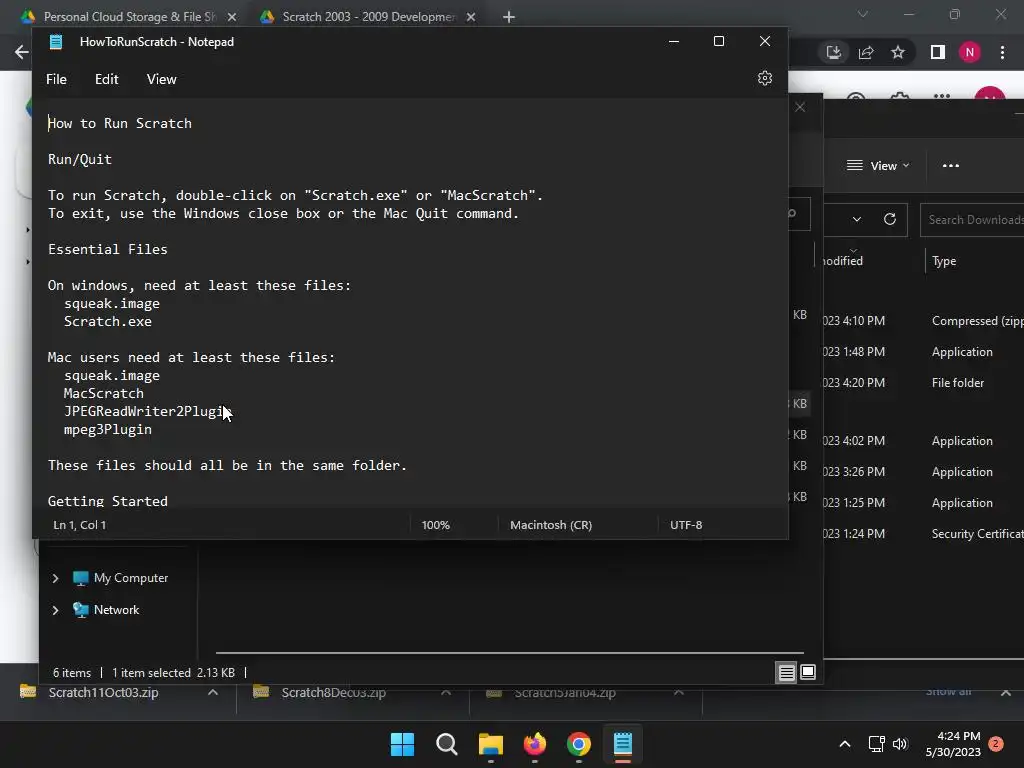1024x768 pixels.
Task: Bookmark this page with star icon
Action: (898, 52)
